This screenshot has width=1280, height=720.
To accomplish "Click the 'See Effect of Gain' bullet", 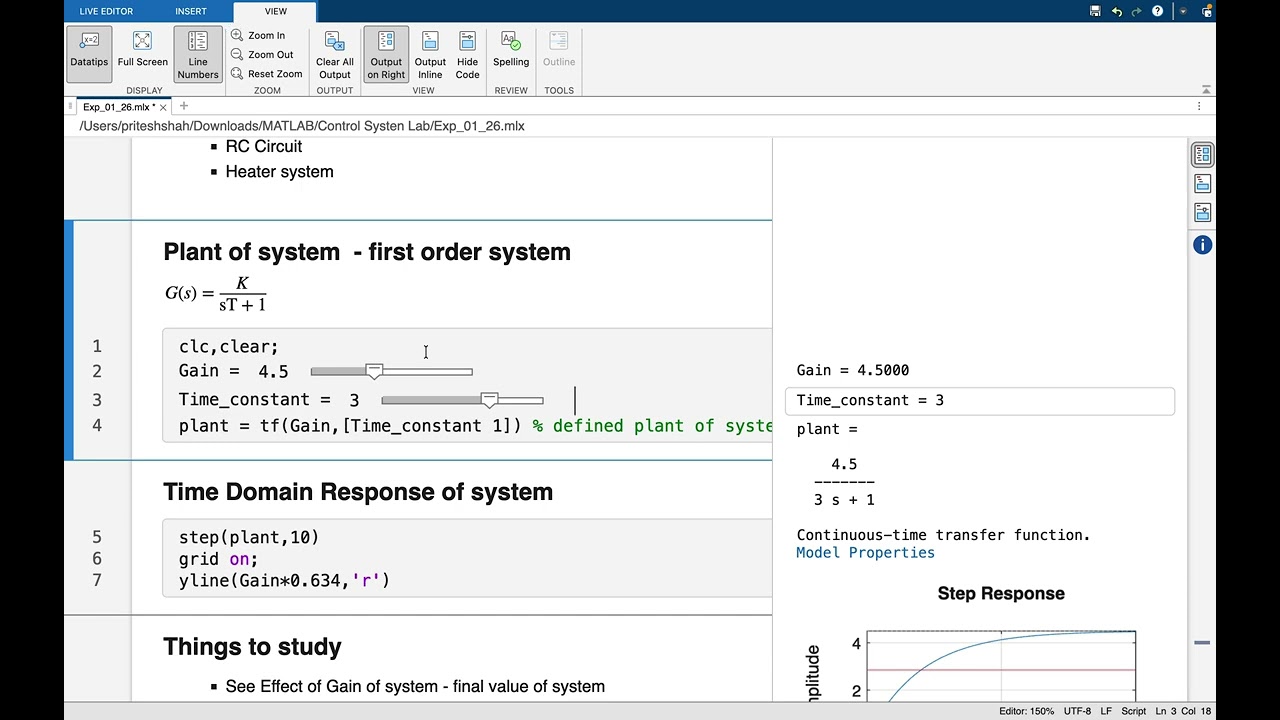I will click(x=415, y=687).
